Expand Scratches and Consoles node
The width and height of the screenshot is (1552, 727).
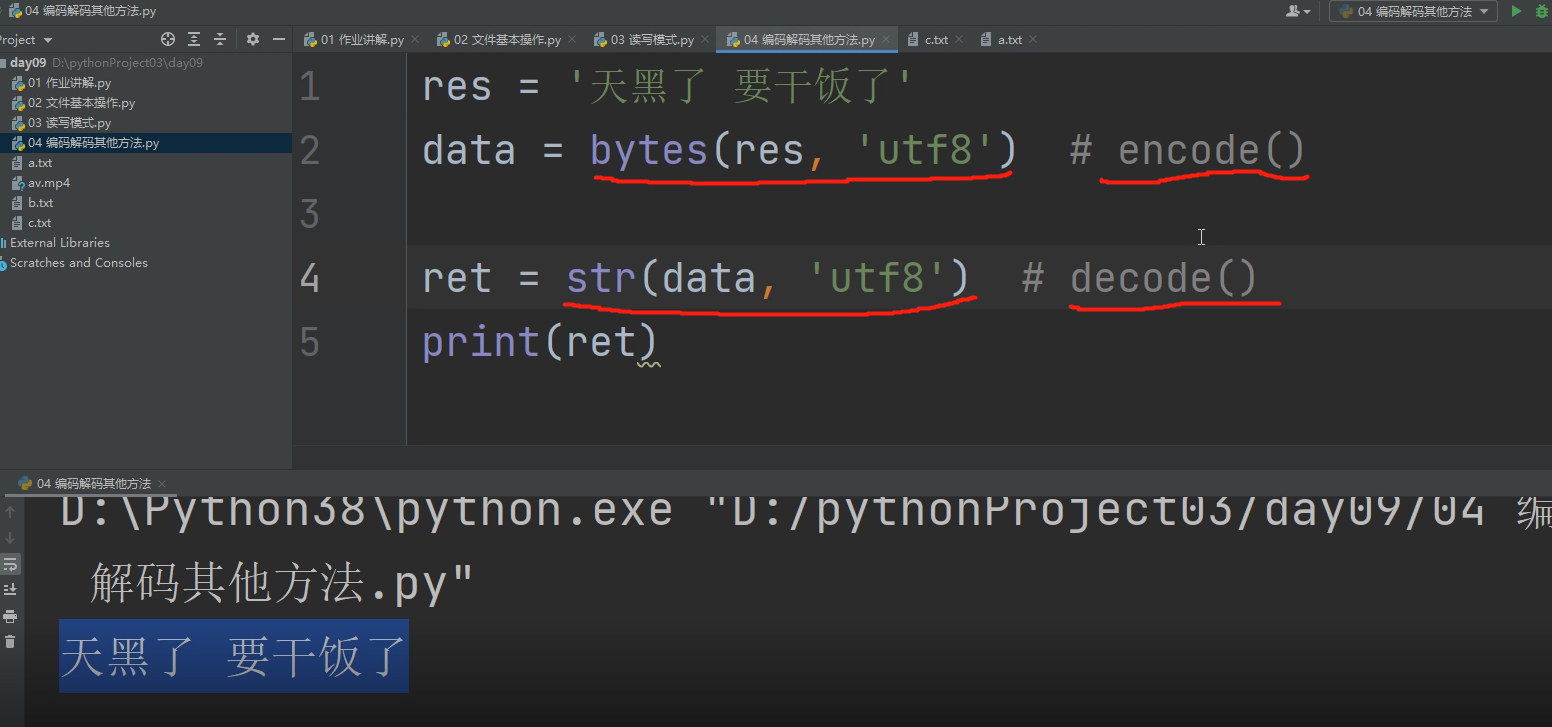pyautogui.click(x=78, y=263)
